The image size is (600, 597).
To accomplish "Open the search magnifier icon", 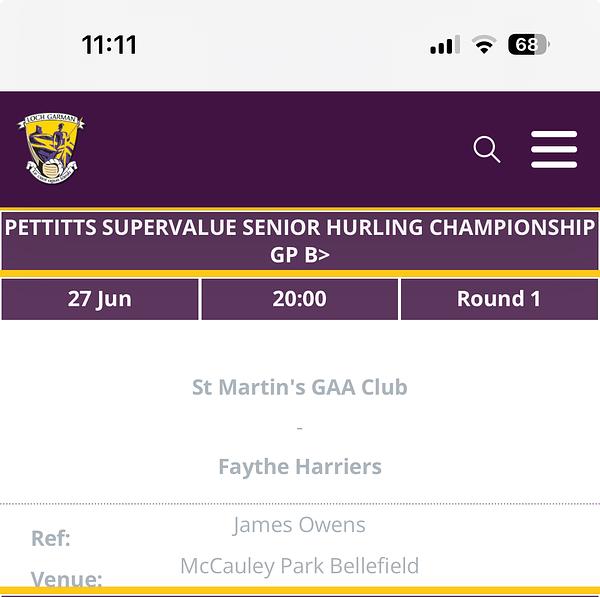I will point(487,149).
